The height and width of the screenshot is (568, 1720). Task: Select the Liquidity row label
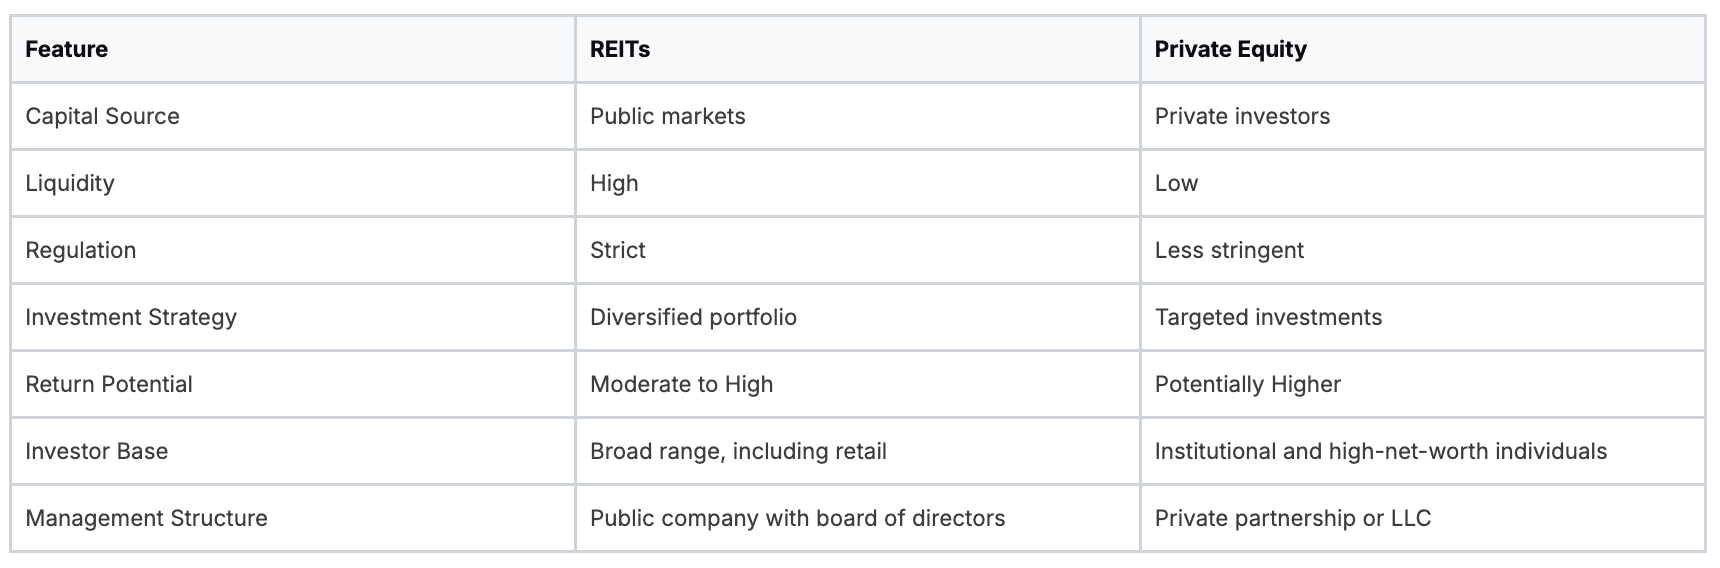coord(70,183)
